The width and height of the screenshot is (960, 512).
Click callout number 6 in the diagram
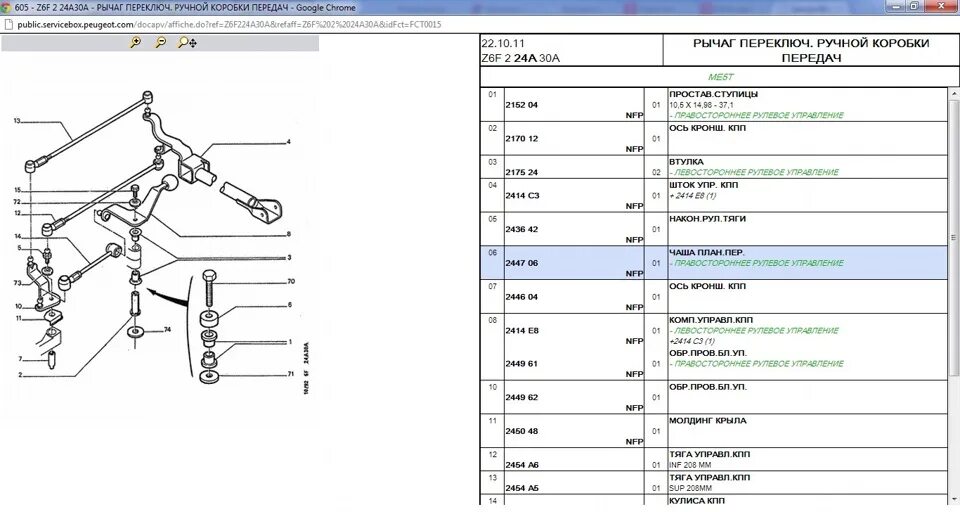[290, 304]
